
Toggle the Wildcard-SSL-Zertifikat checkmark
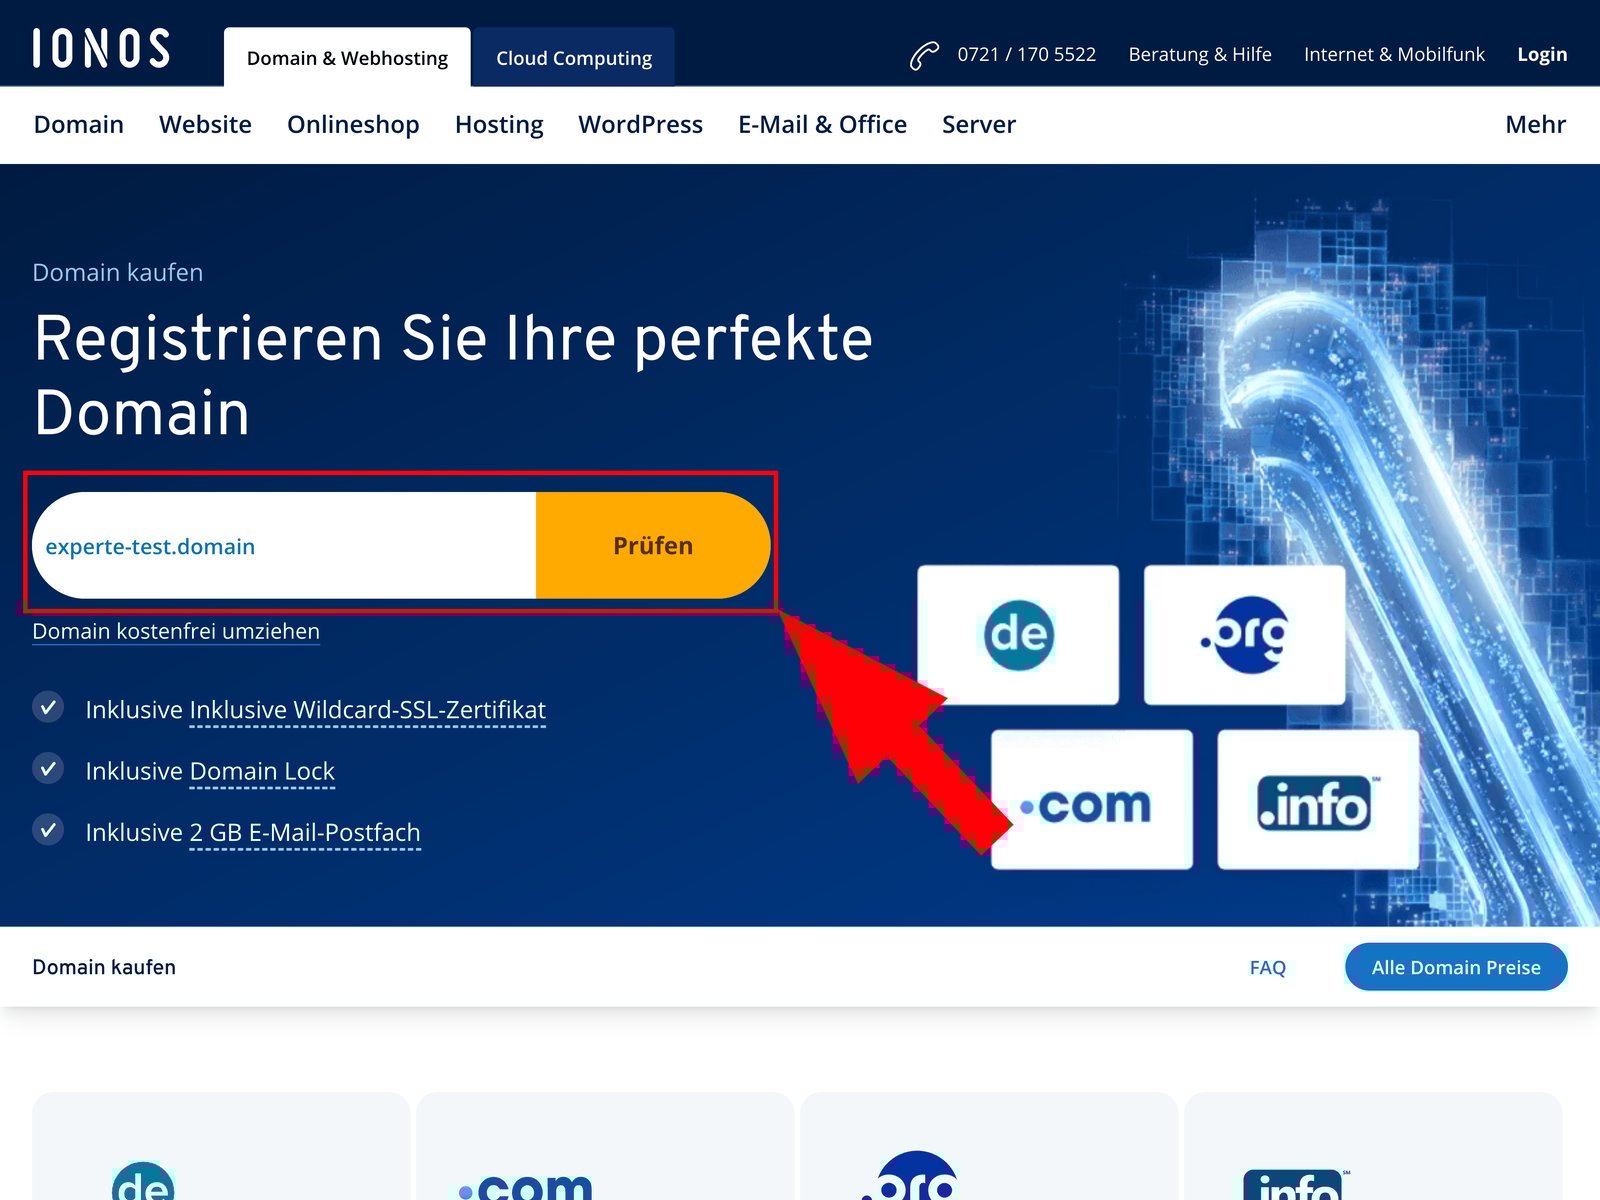[48, 707]
